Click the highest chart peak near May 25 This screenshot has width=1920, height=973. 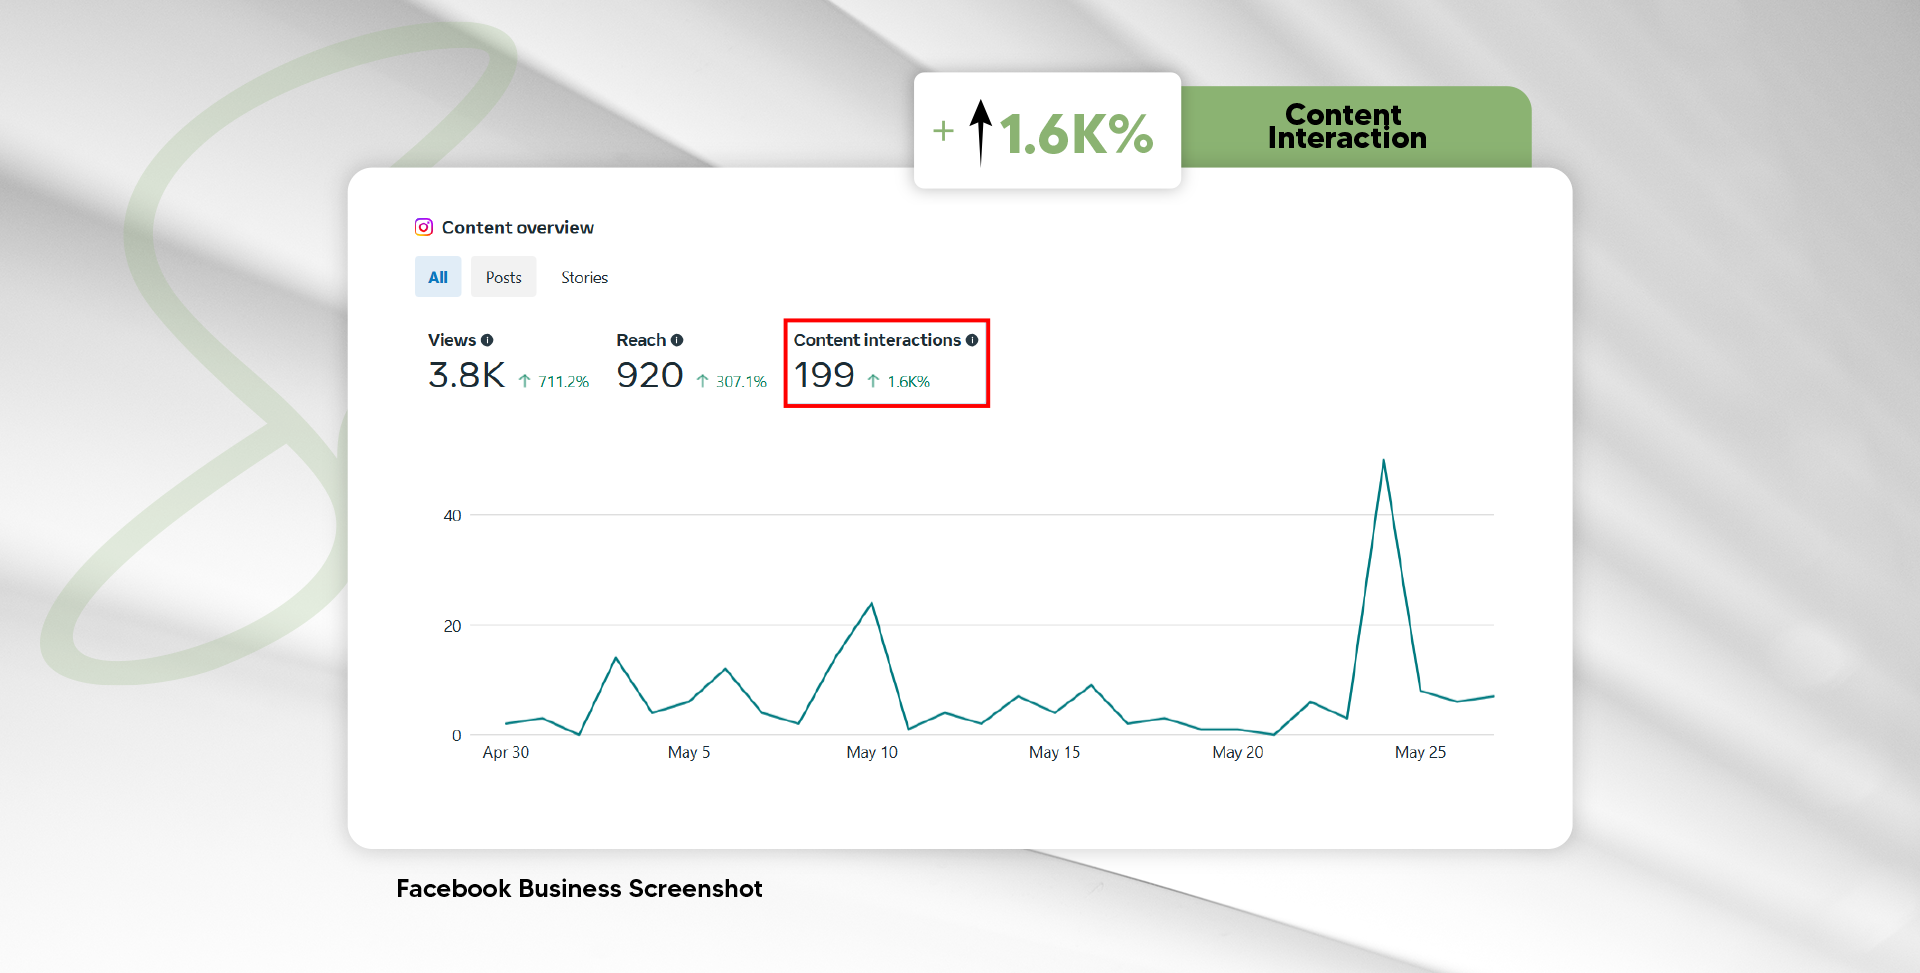[1383, 461]
